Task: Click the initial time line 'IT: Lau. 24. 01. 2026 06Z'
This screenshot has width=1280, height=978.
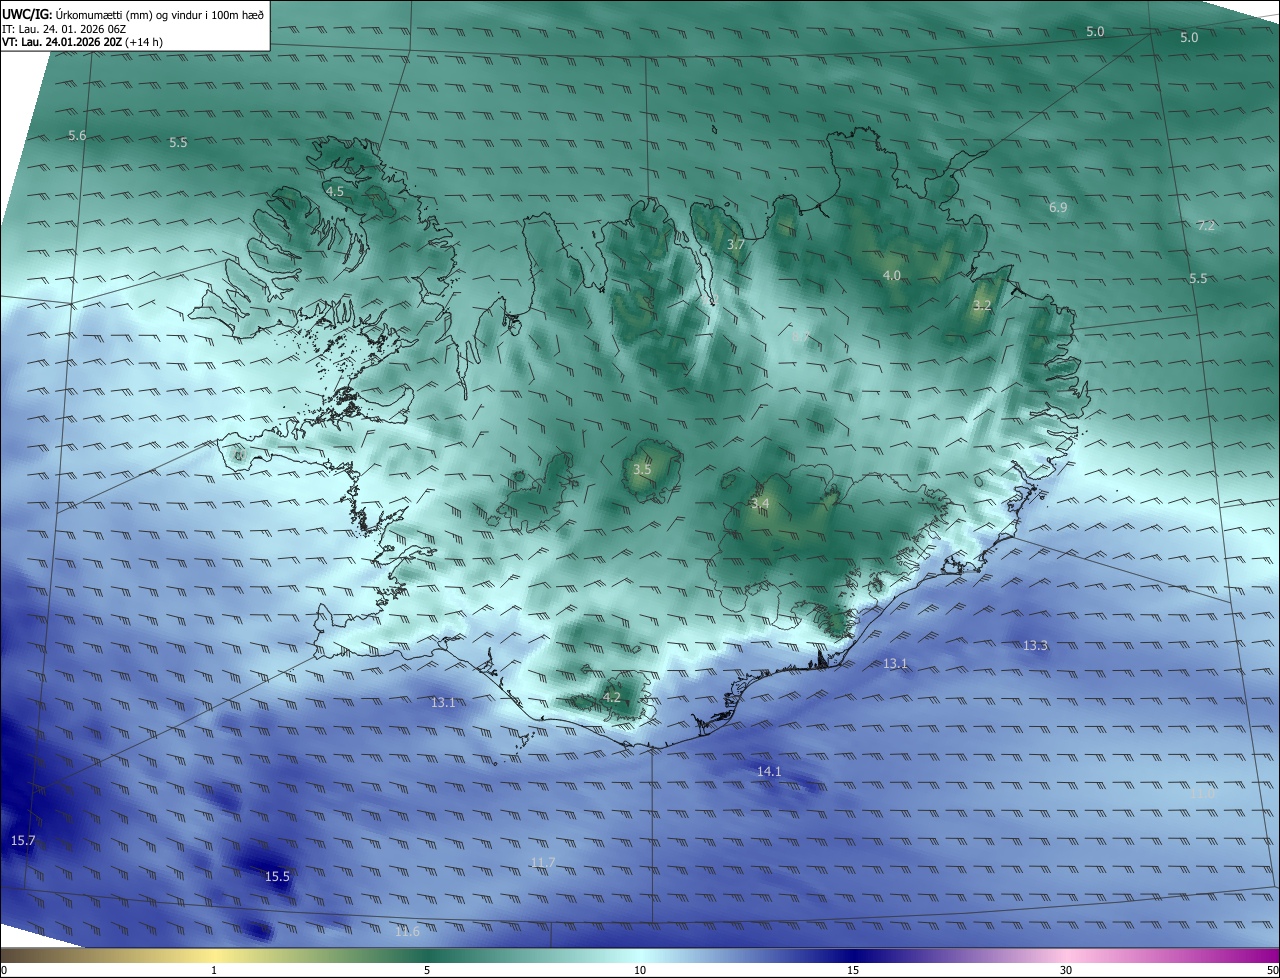Action: click(64, 29)
